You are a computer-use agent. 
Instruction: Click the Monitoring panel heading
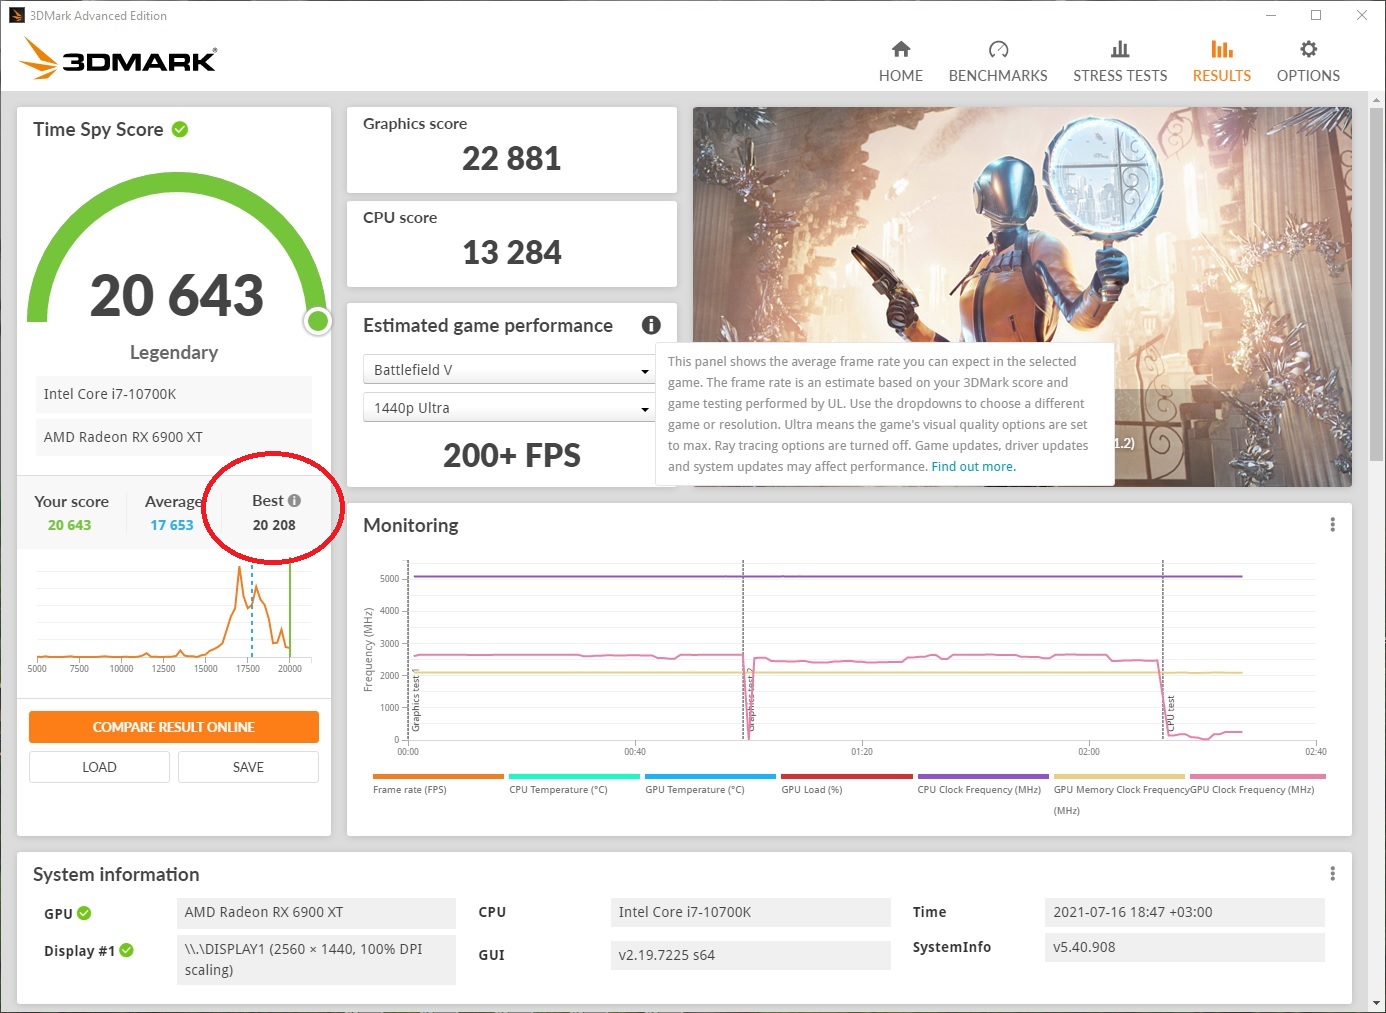[x=411, y=525]
